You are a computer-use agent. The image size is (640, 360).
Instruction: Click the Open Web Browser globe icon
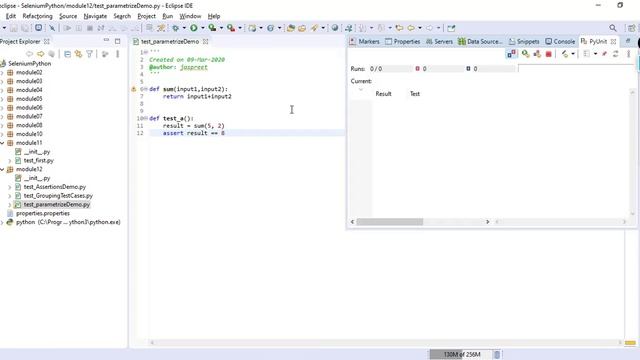click(335, 28)
